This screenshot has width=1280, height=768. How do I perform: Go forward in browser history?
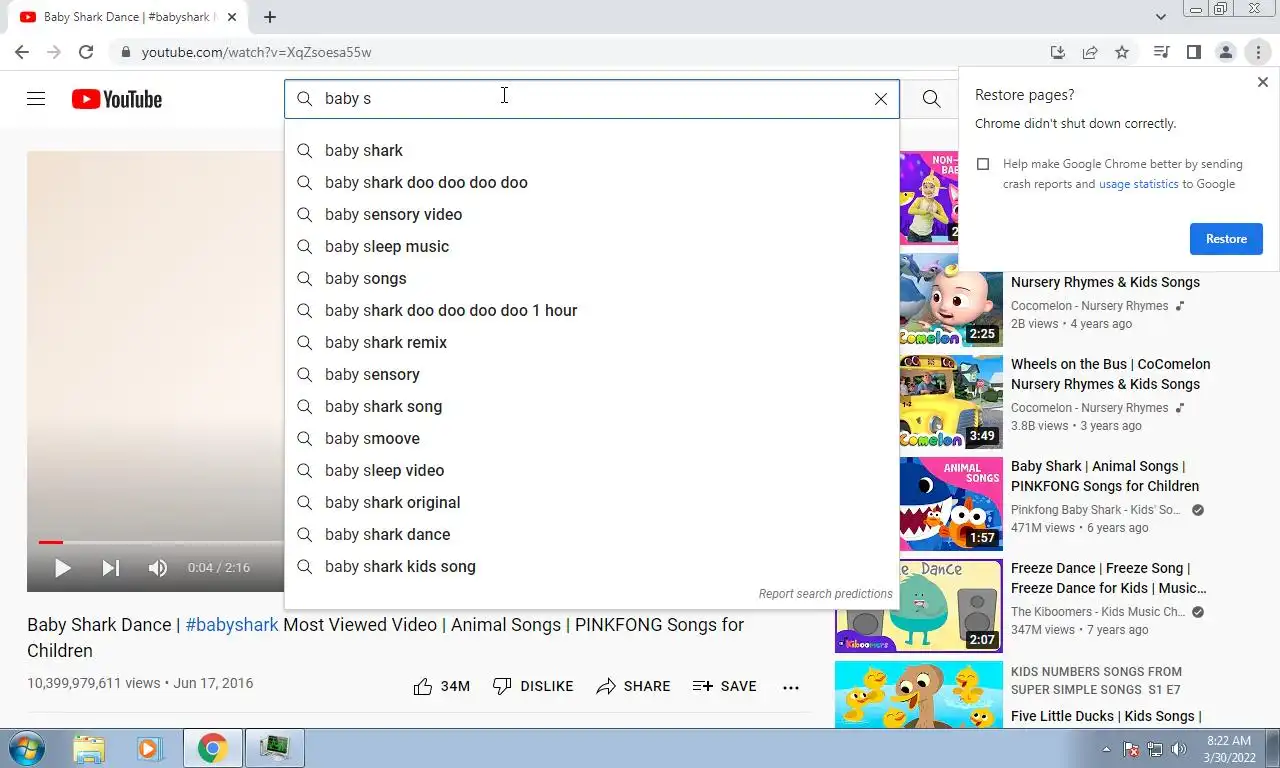click(54, 52)
